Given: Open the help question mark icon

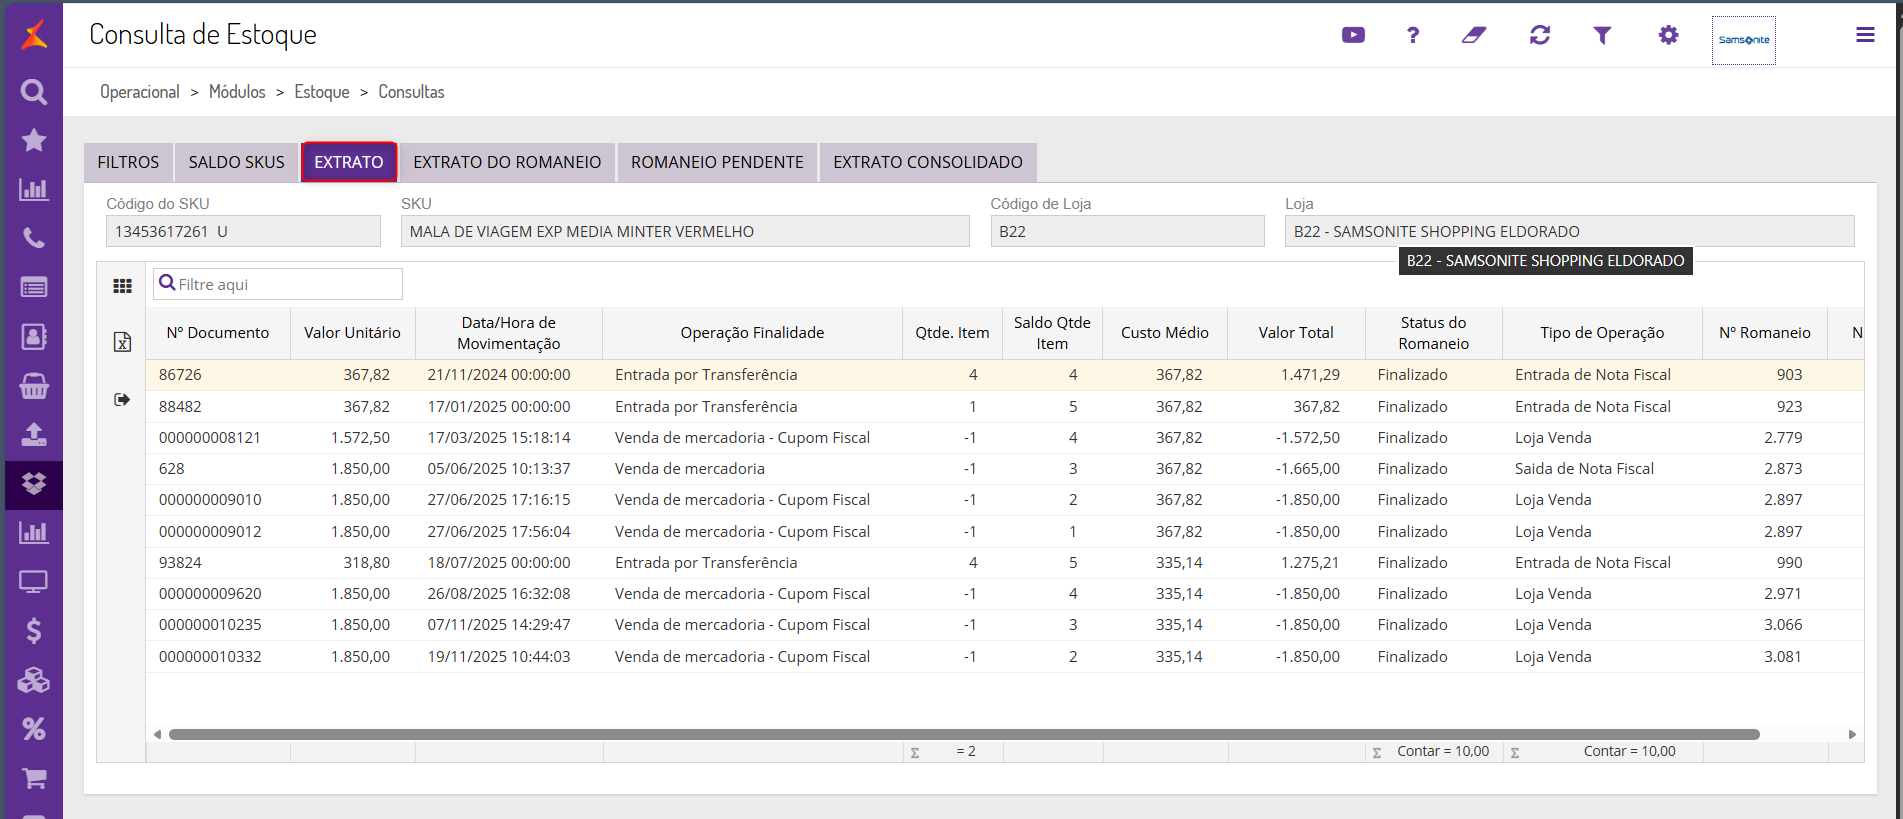Looking at the screenshot, I should (x=1412, y=35).
